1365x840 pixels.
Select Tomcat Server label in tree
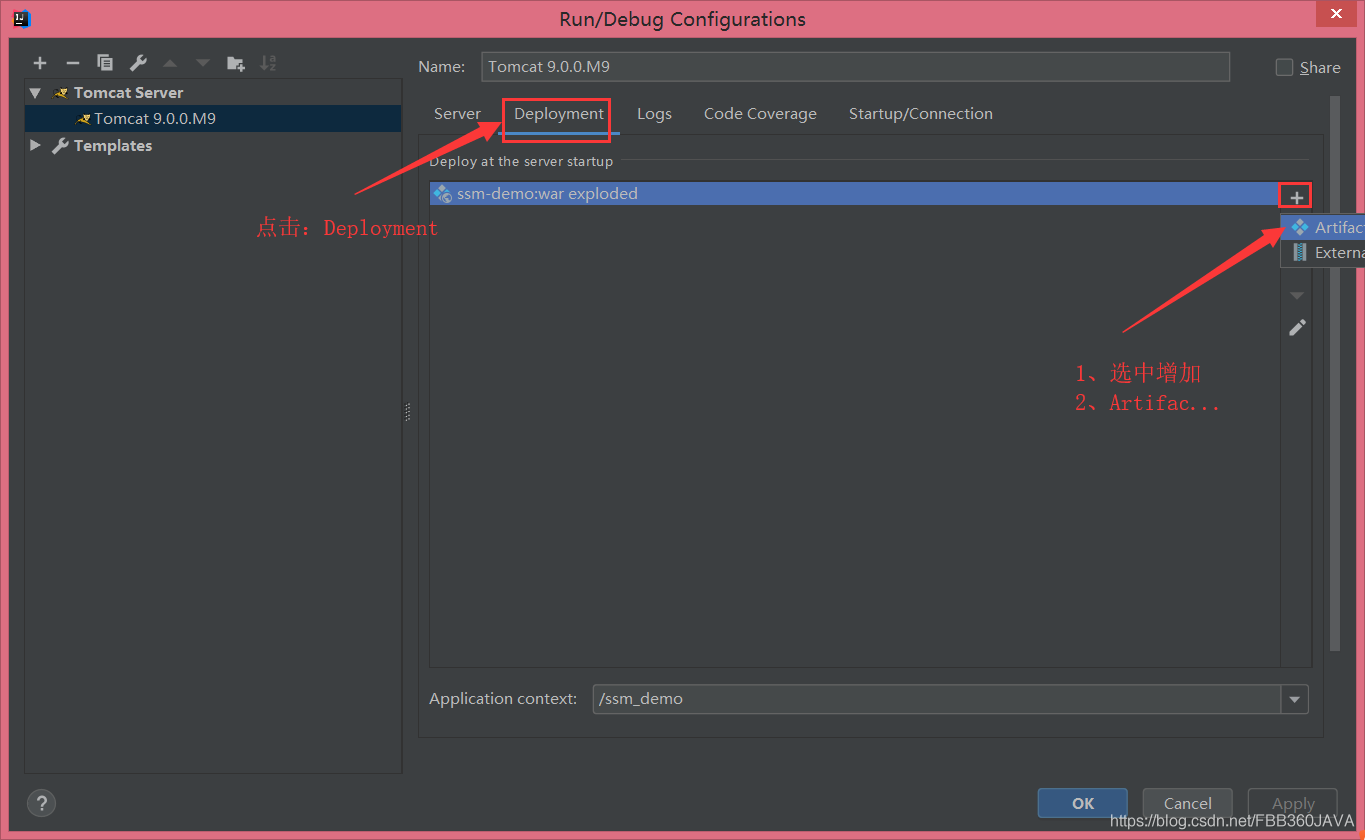tap(128, 92)
